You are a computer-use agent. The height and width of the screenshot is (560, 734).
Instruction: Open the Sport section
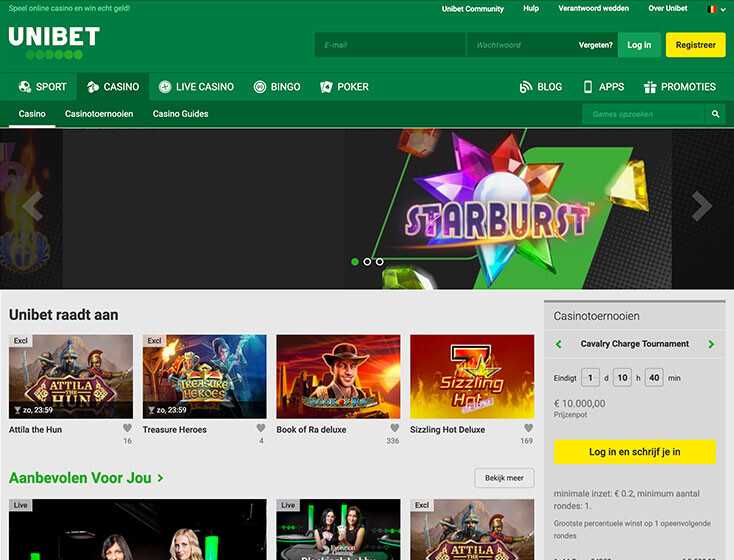(42, 87)
